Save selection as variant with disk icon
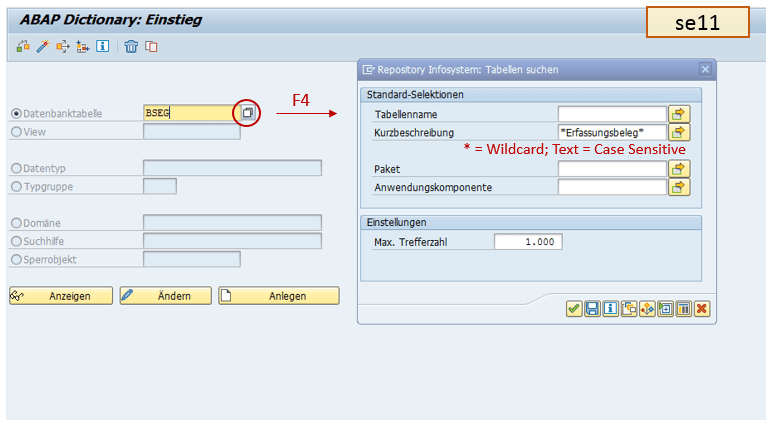The width and height of the screenshot is (773, 425). tap(592, 309)
